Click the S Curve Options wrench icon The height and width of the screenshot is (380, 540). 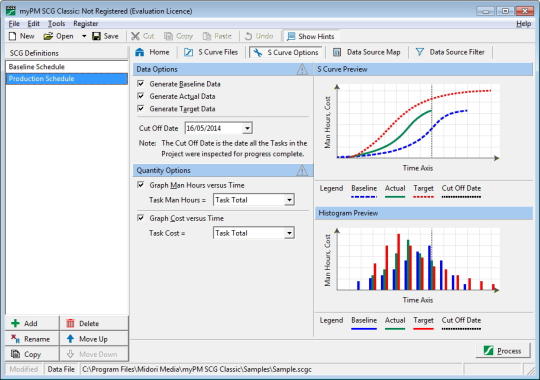point(257,52)
